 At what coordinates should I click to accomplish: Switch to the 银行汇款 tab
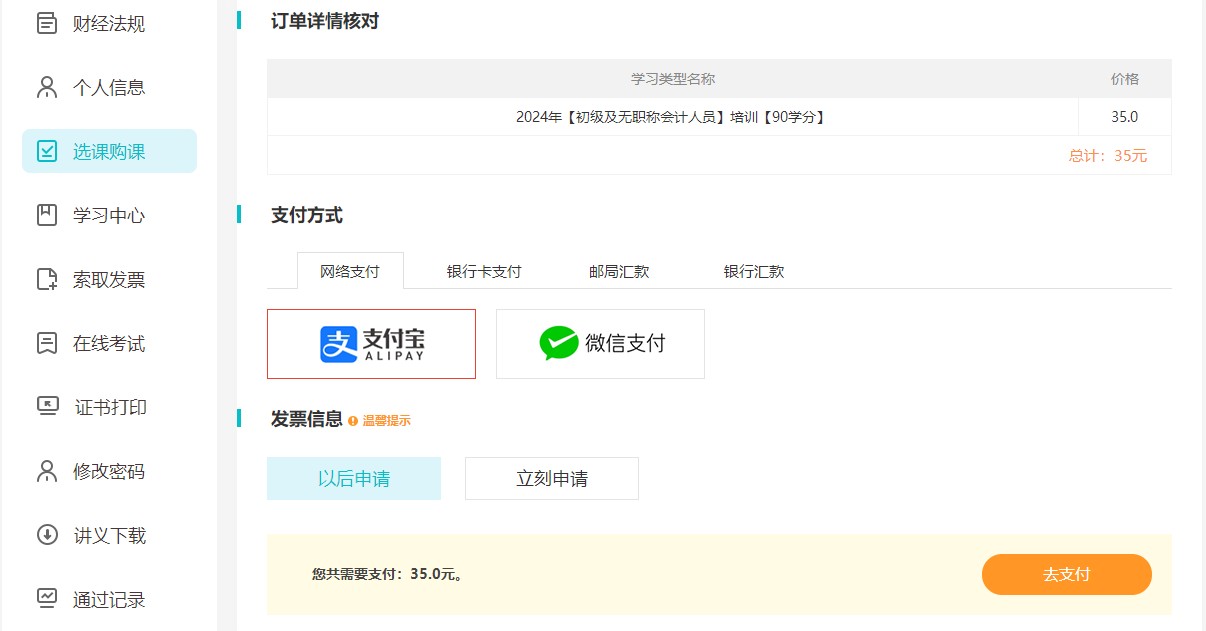(752, 270)
